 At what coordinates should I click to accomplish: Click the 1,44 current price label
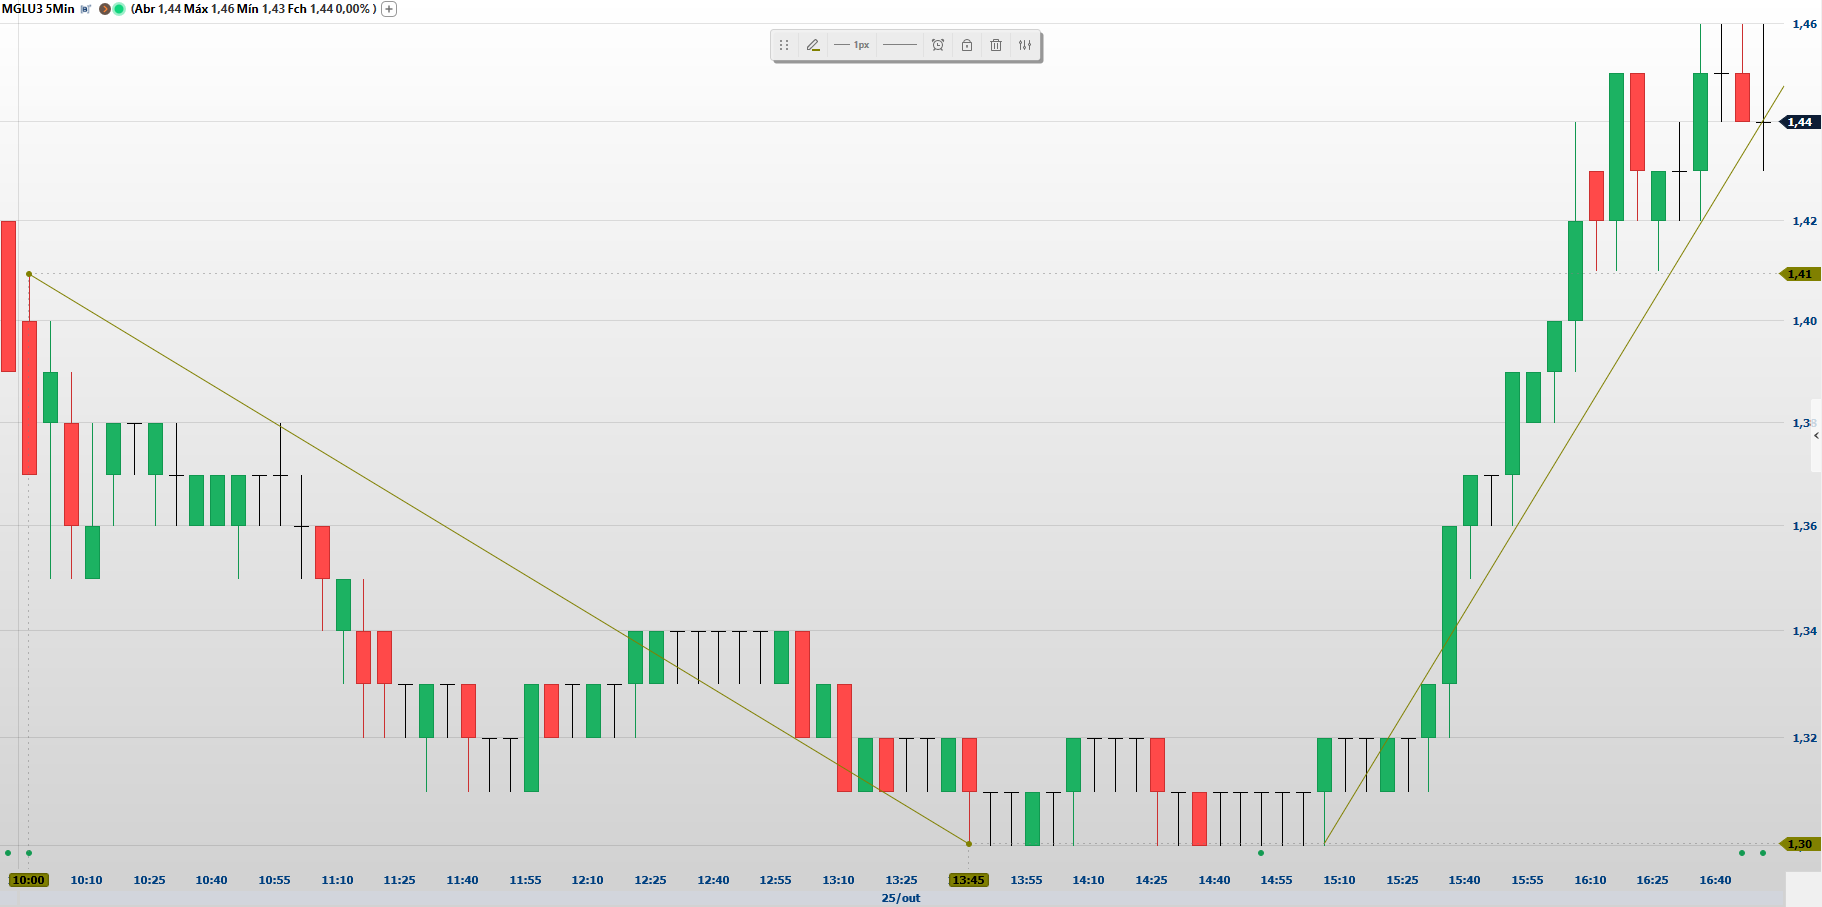[1799, 122]
